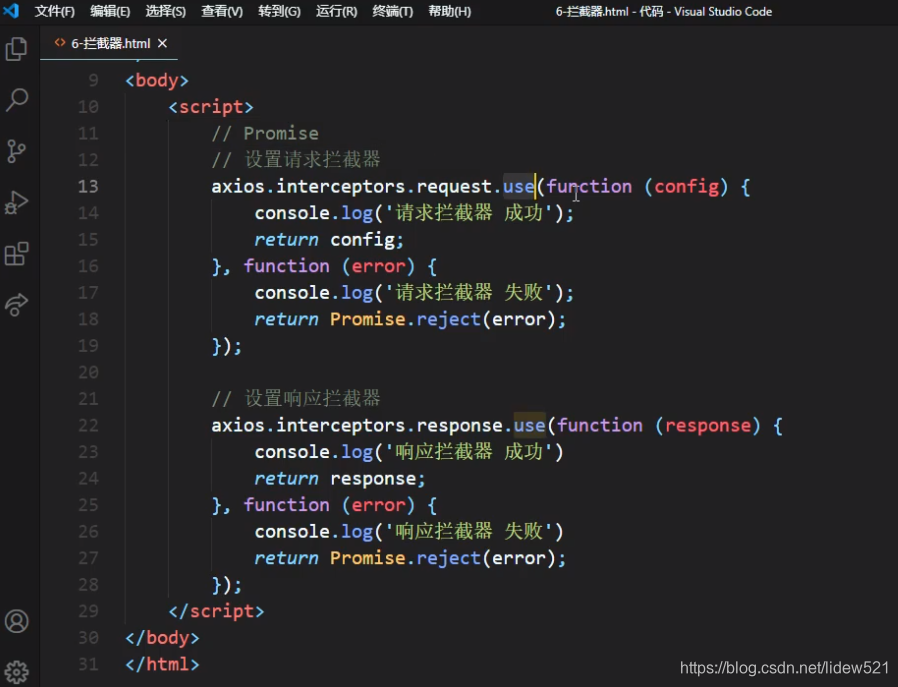Open the 编辑(E) menu
Screen dimensions: 898x687
click(110, 11)
